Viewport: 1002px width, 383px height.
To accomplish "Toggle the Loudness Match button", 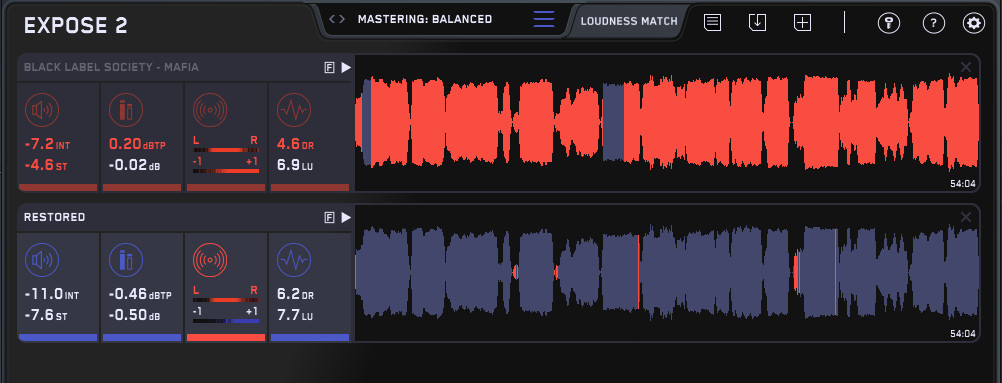I will tap(629, 21).
